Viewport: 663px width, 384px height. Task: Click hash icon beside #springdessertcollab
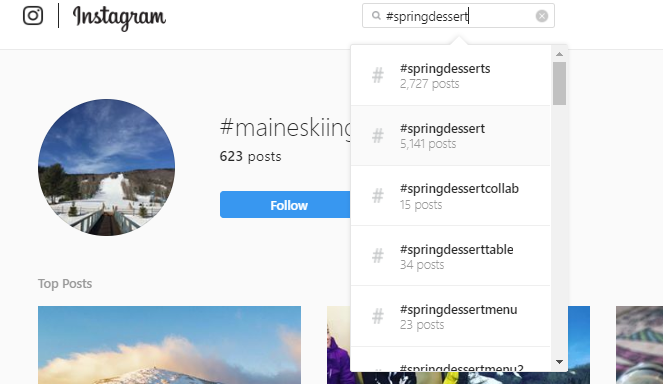[378, 196]
